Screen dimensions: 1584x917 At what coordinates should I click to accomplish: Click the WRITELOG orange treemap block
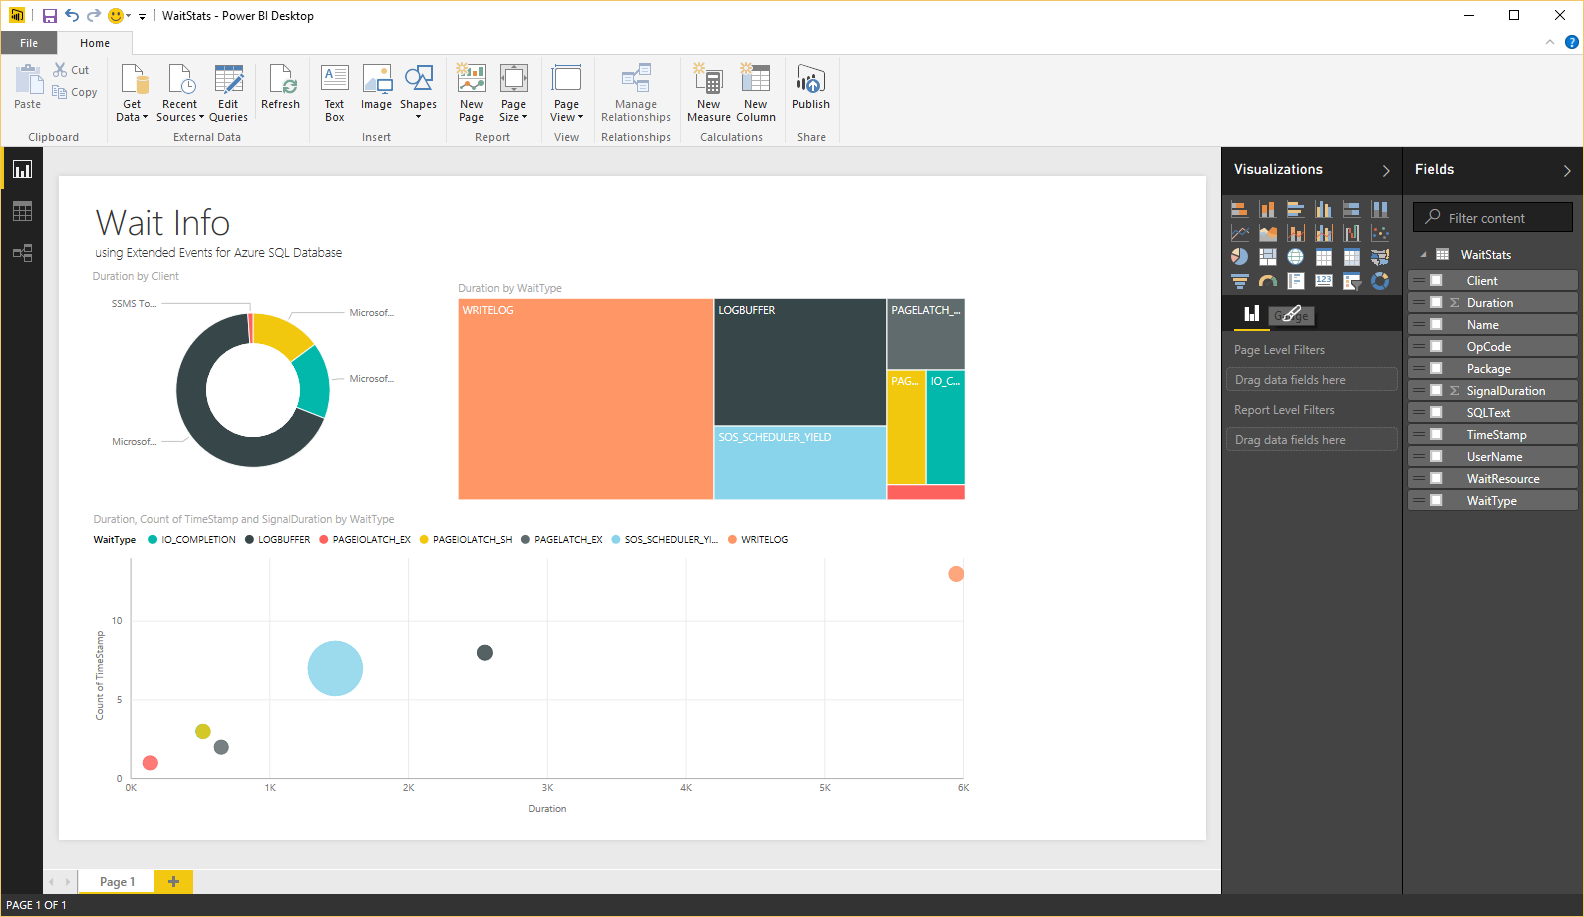pos(585,399)
